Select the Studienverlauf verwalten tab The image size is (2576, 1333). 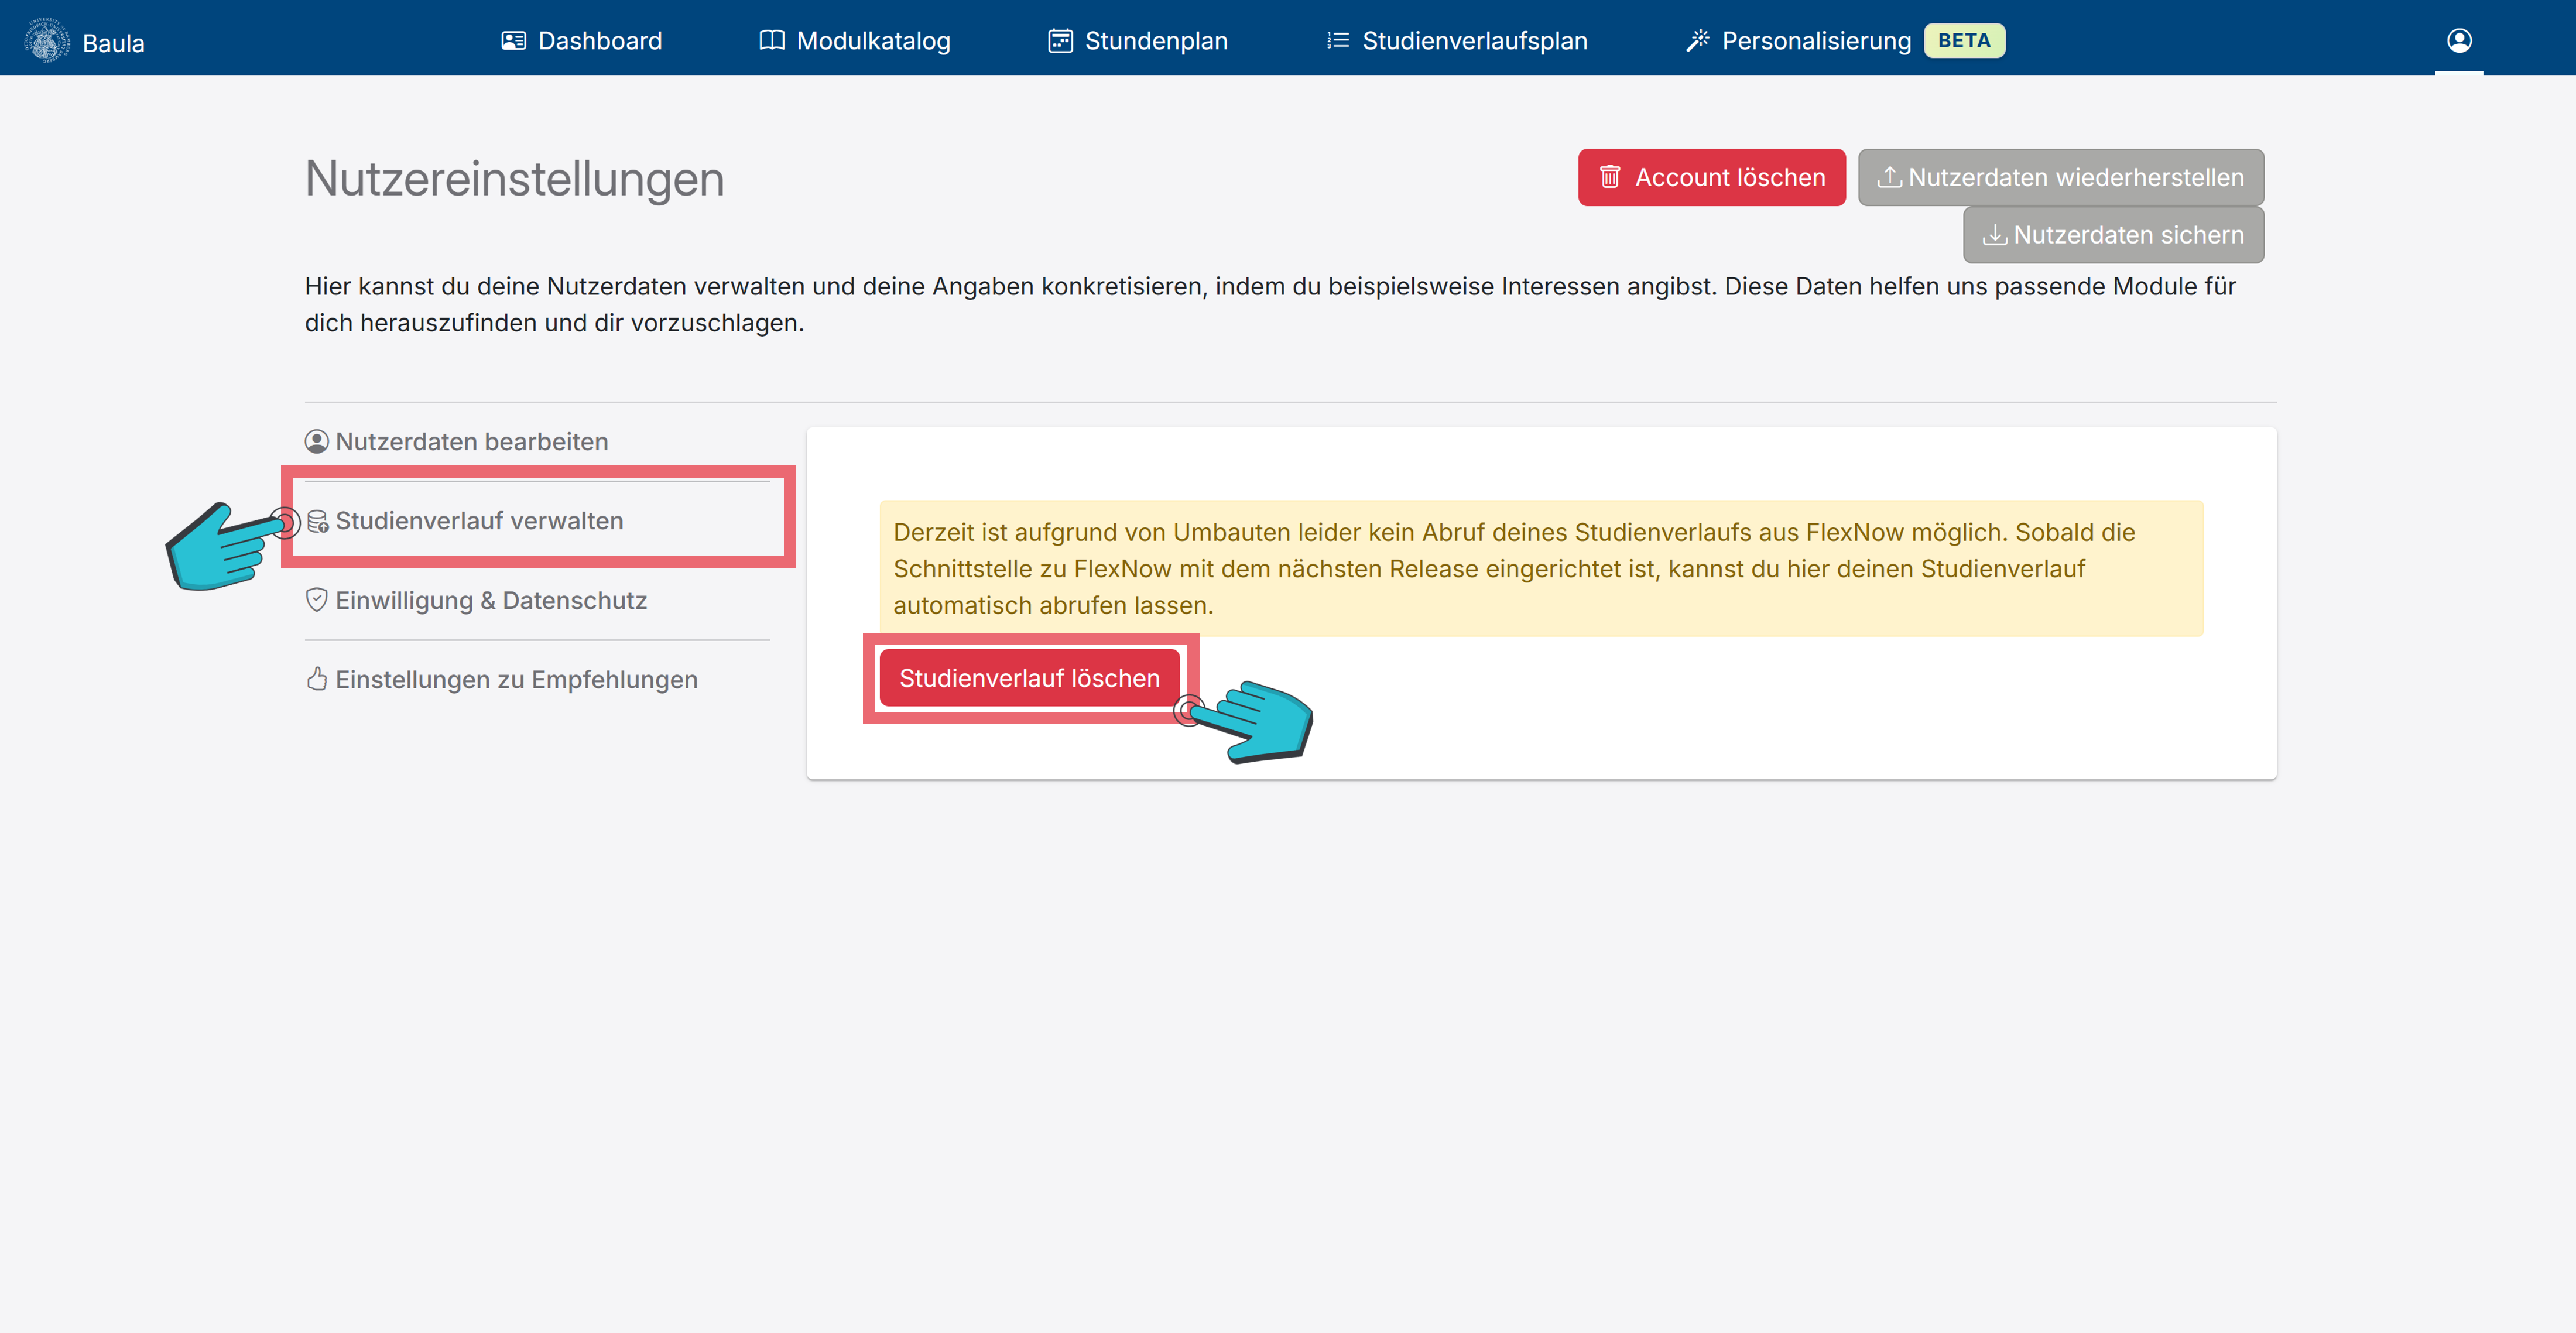pos(538,521)
